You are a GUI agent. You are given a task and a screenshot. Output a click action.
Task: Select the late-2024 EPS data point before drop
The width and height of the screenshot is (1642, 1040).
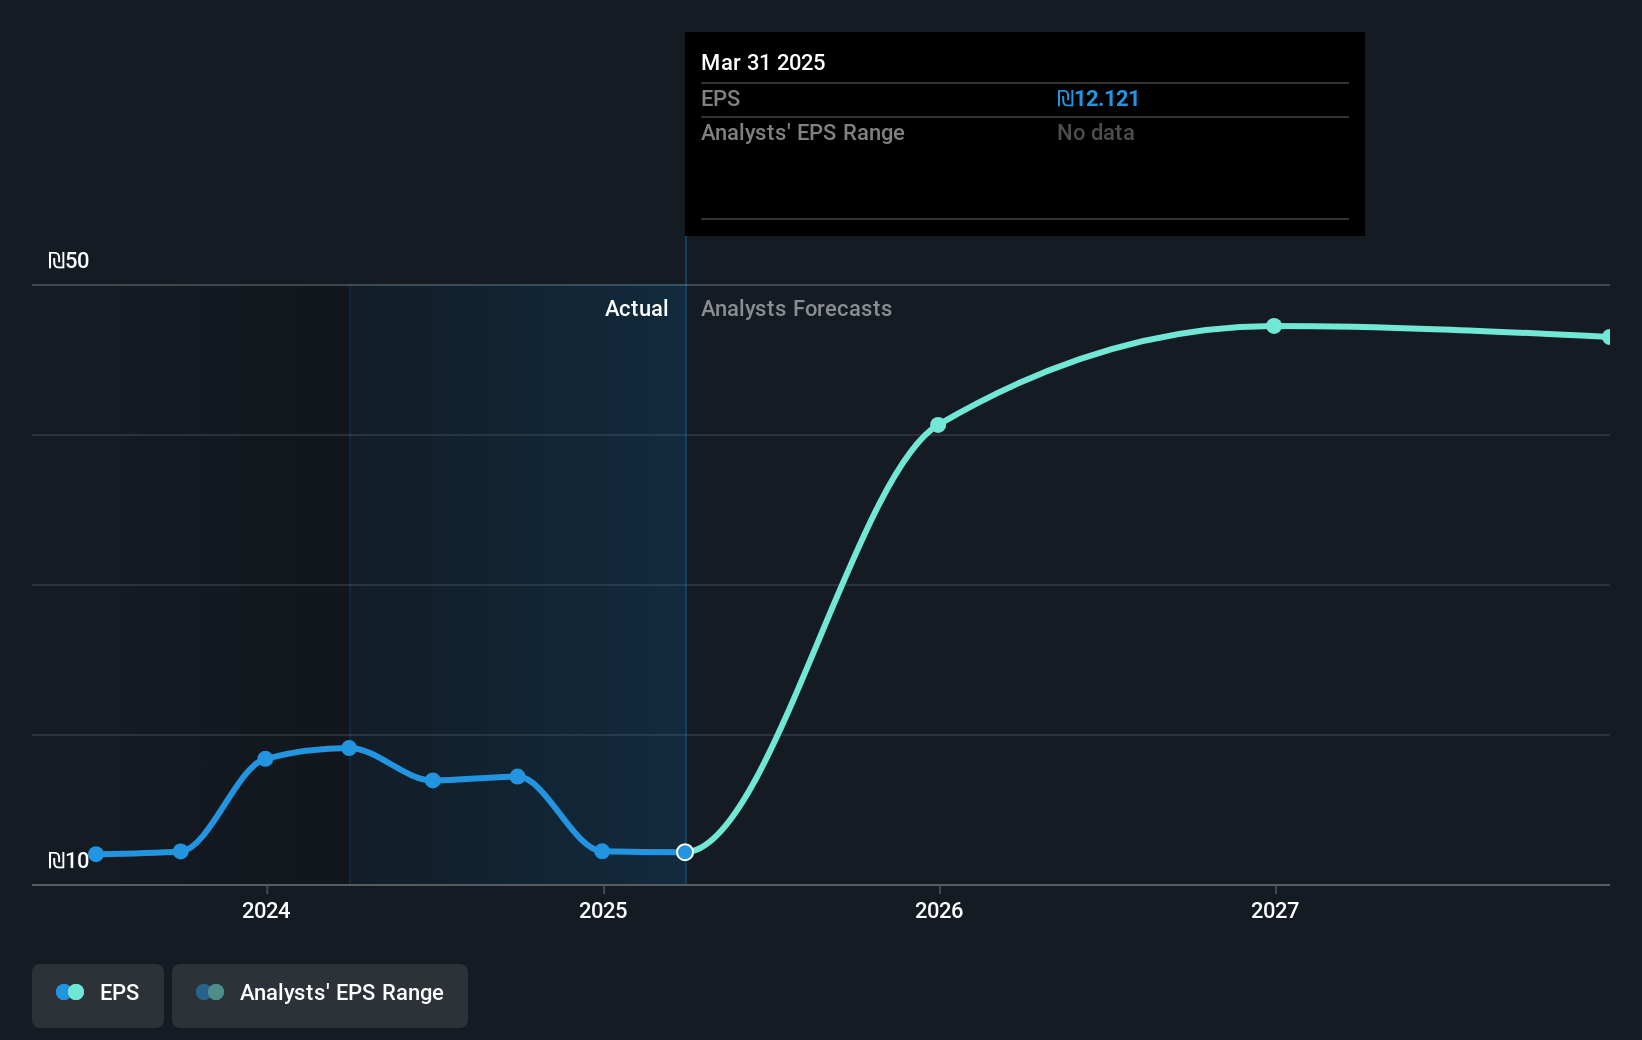[x=517, y=776]
